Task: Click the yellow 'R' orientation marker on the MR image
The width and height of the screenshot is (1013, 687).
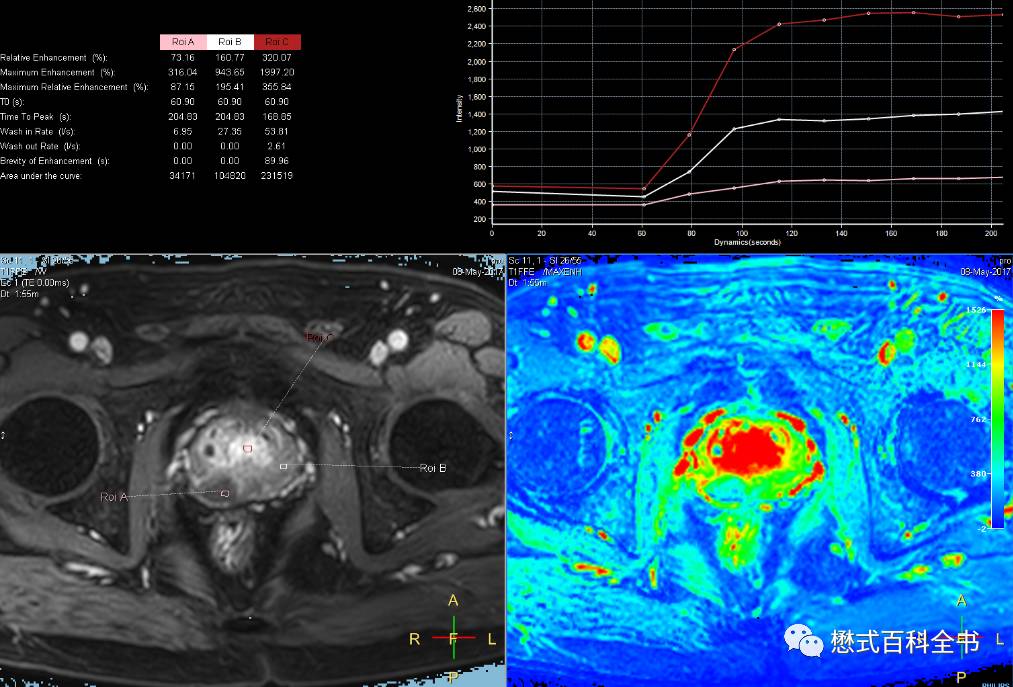Action: pyautogui.click(x=415, y=639)
